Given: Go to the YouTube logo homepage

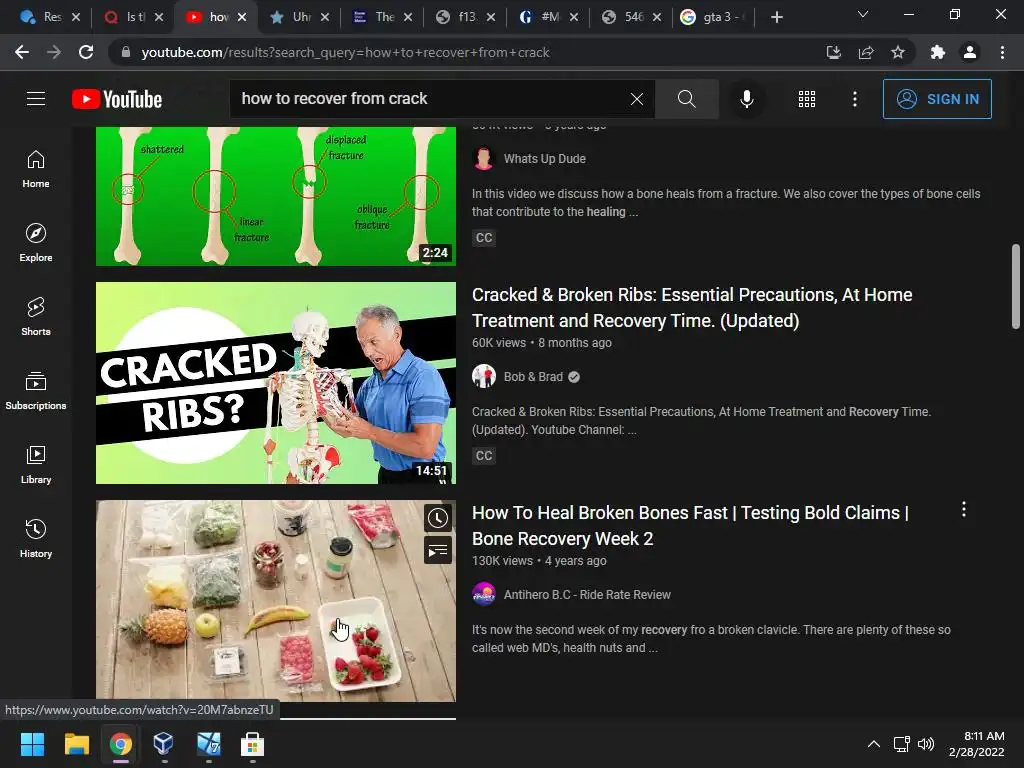Looking at the screenshot, I should (117, 99).
